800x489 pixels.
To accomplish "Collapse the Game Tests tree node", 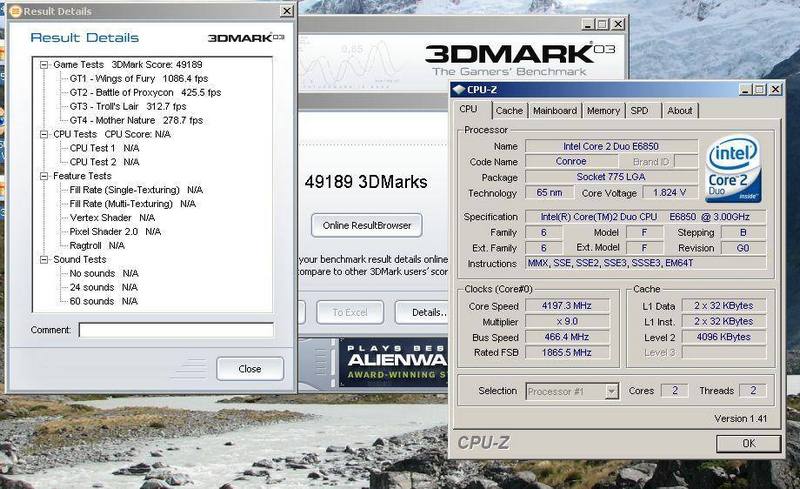I will [x=44, y=65].
